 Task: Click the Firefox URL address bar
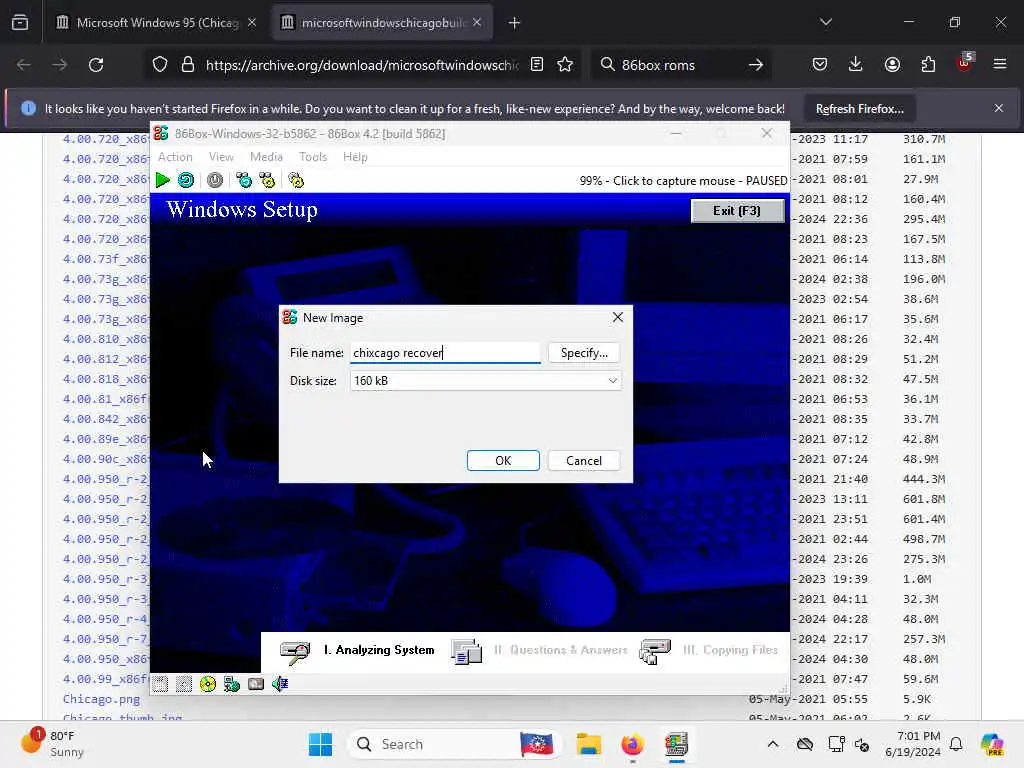pos(362,65)
